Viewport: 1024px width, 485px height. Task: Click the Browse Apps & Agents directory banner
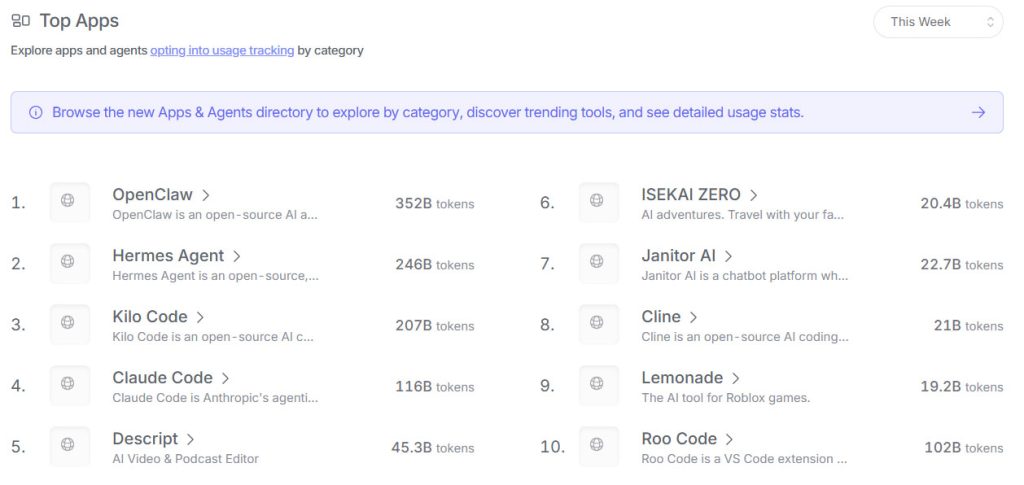click(x=427, y=113)
